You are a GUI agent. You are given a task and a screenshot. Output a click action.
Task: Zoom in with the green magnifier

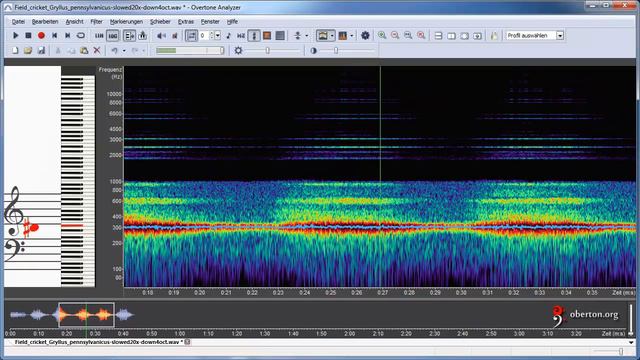coord(382,36)
